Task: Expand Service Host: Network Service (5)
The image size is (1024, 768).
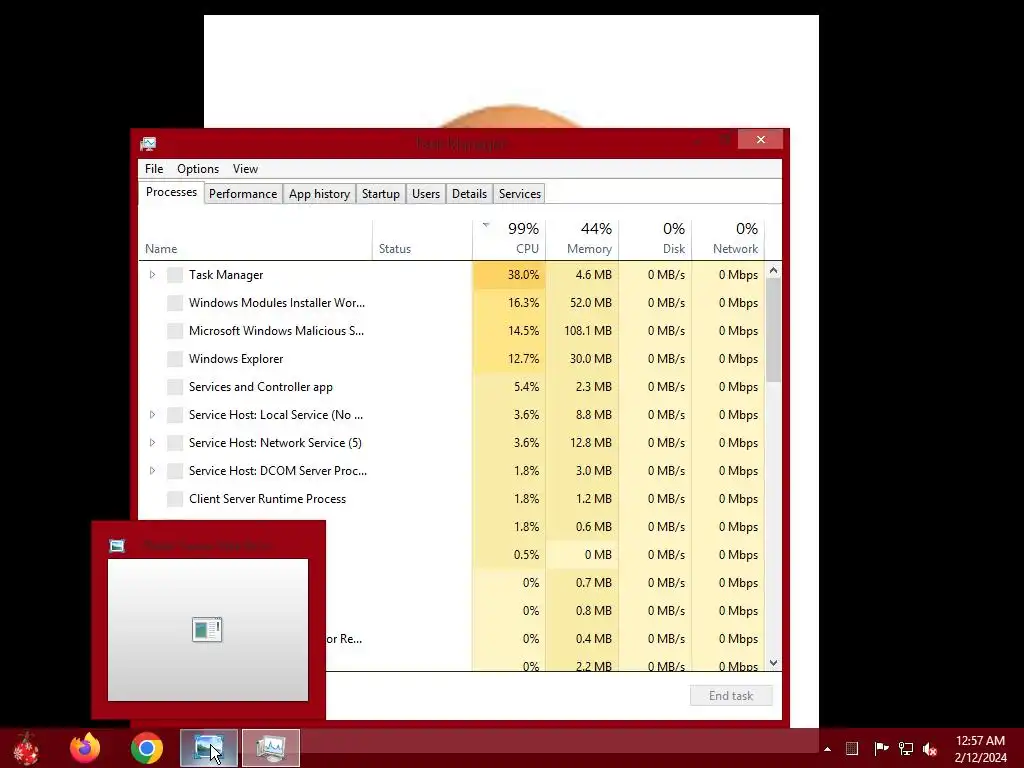Action: click(152, 443)
